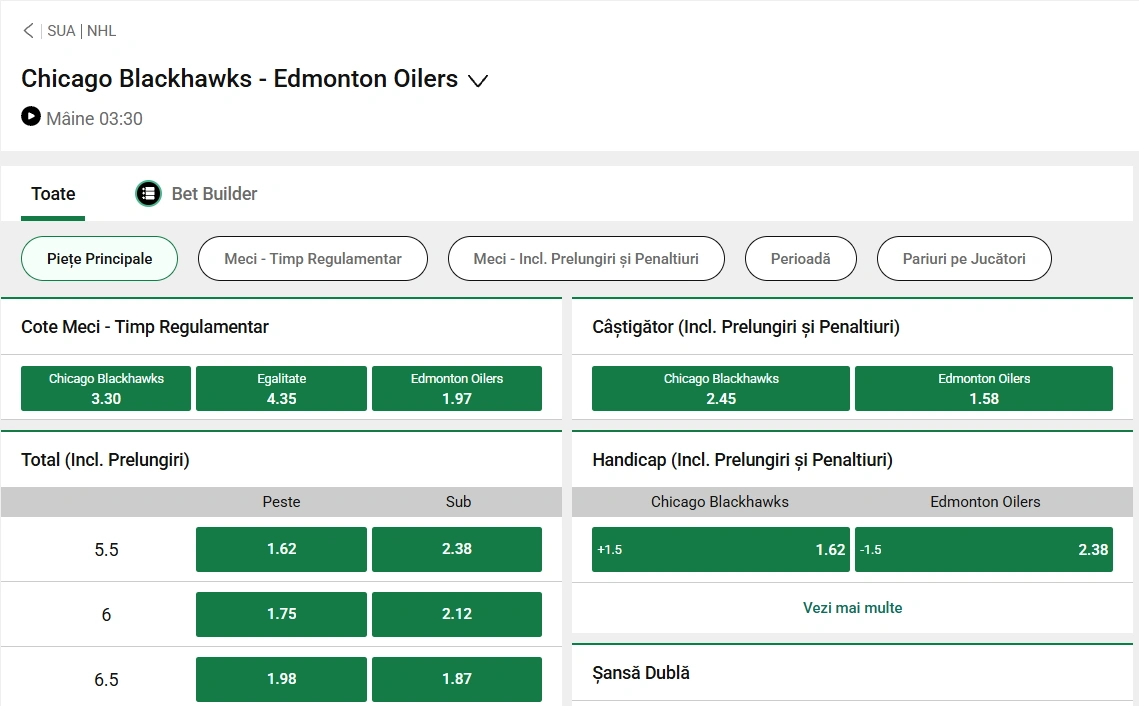Screen dimensions: 1139x706
Task: Open the Bet Builder tab
Action: point(214,194)
